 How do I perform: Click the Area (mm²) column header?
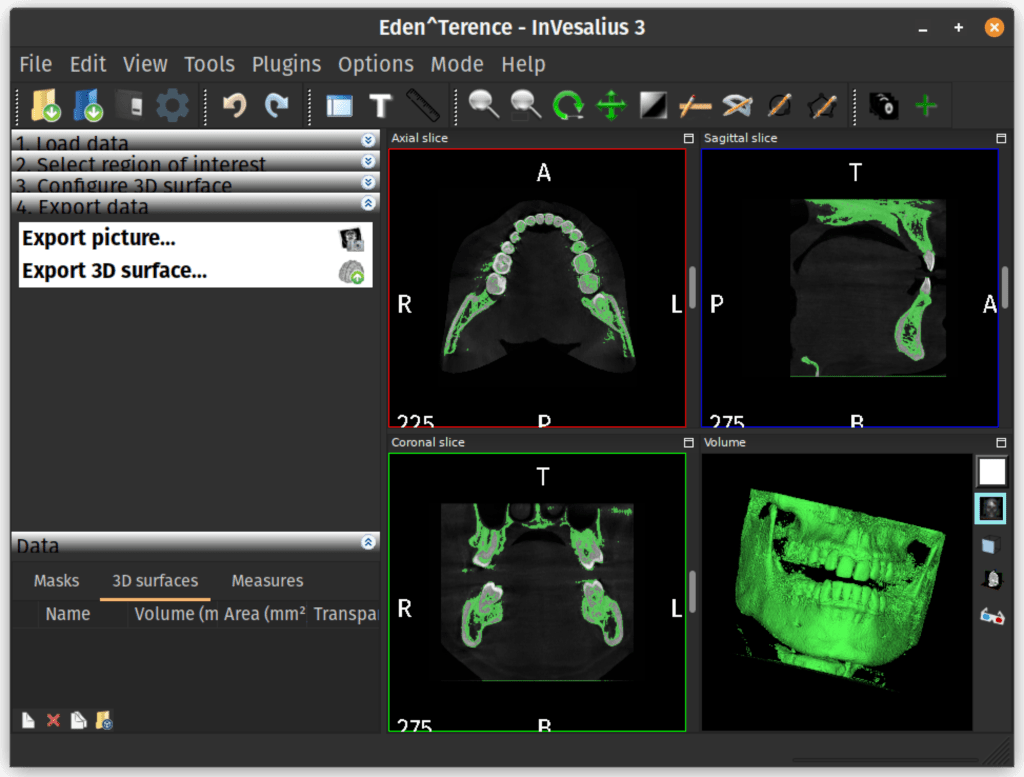point(264,614)
